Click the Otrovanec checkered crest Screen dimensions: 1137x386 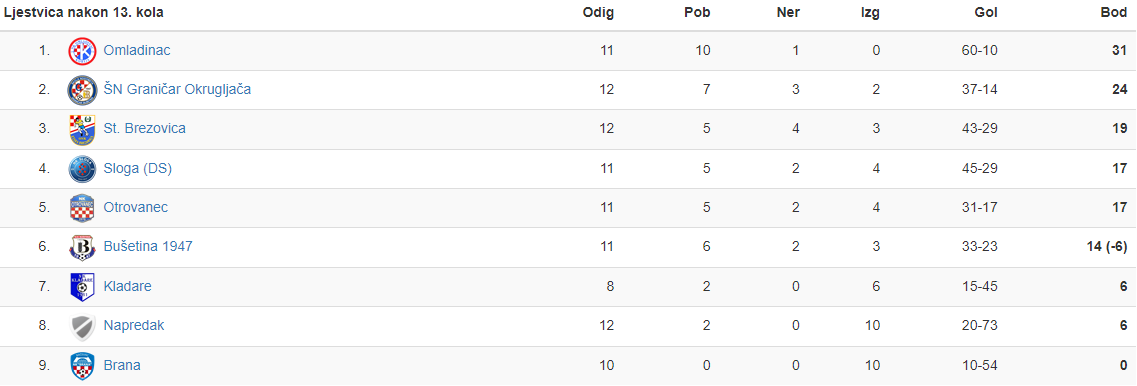(82, 208)
